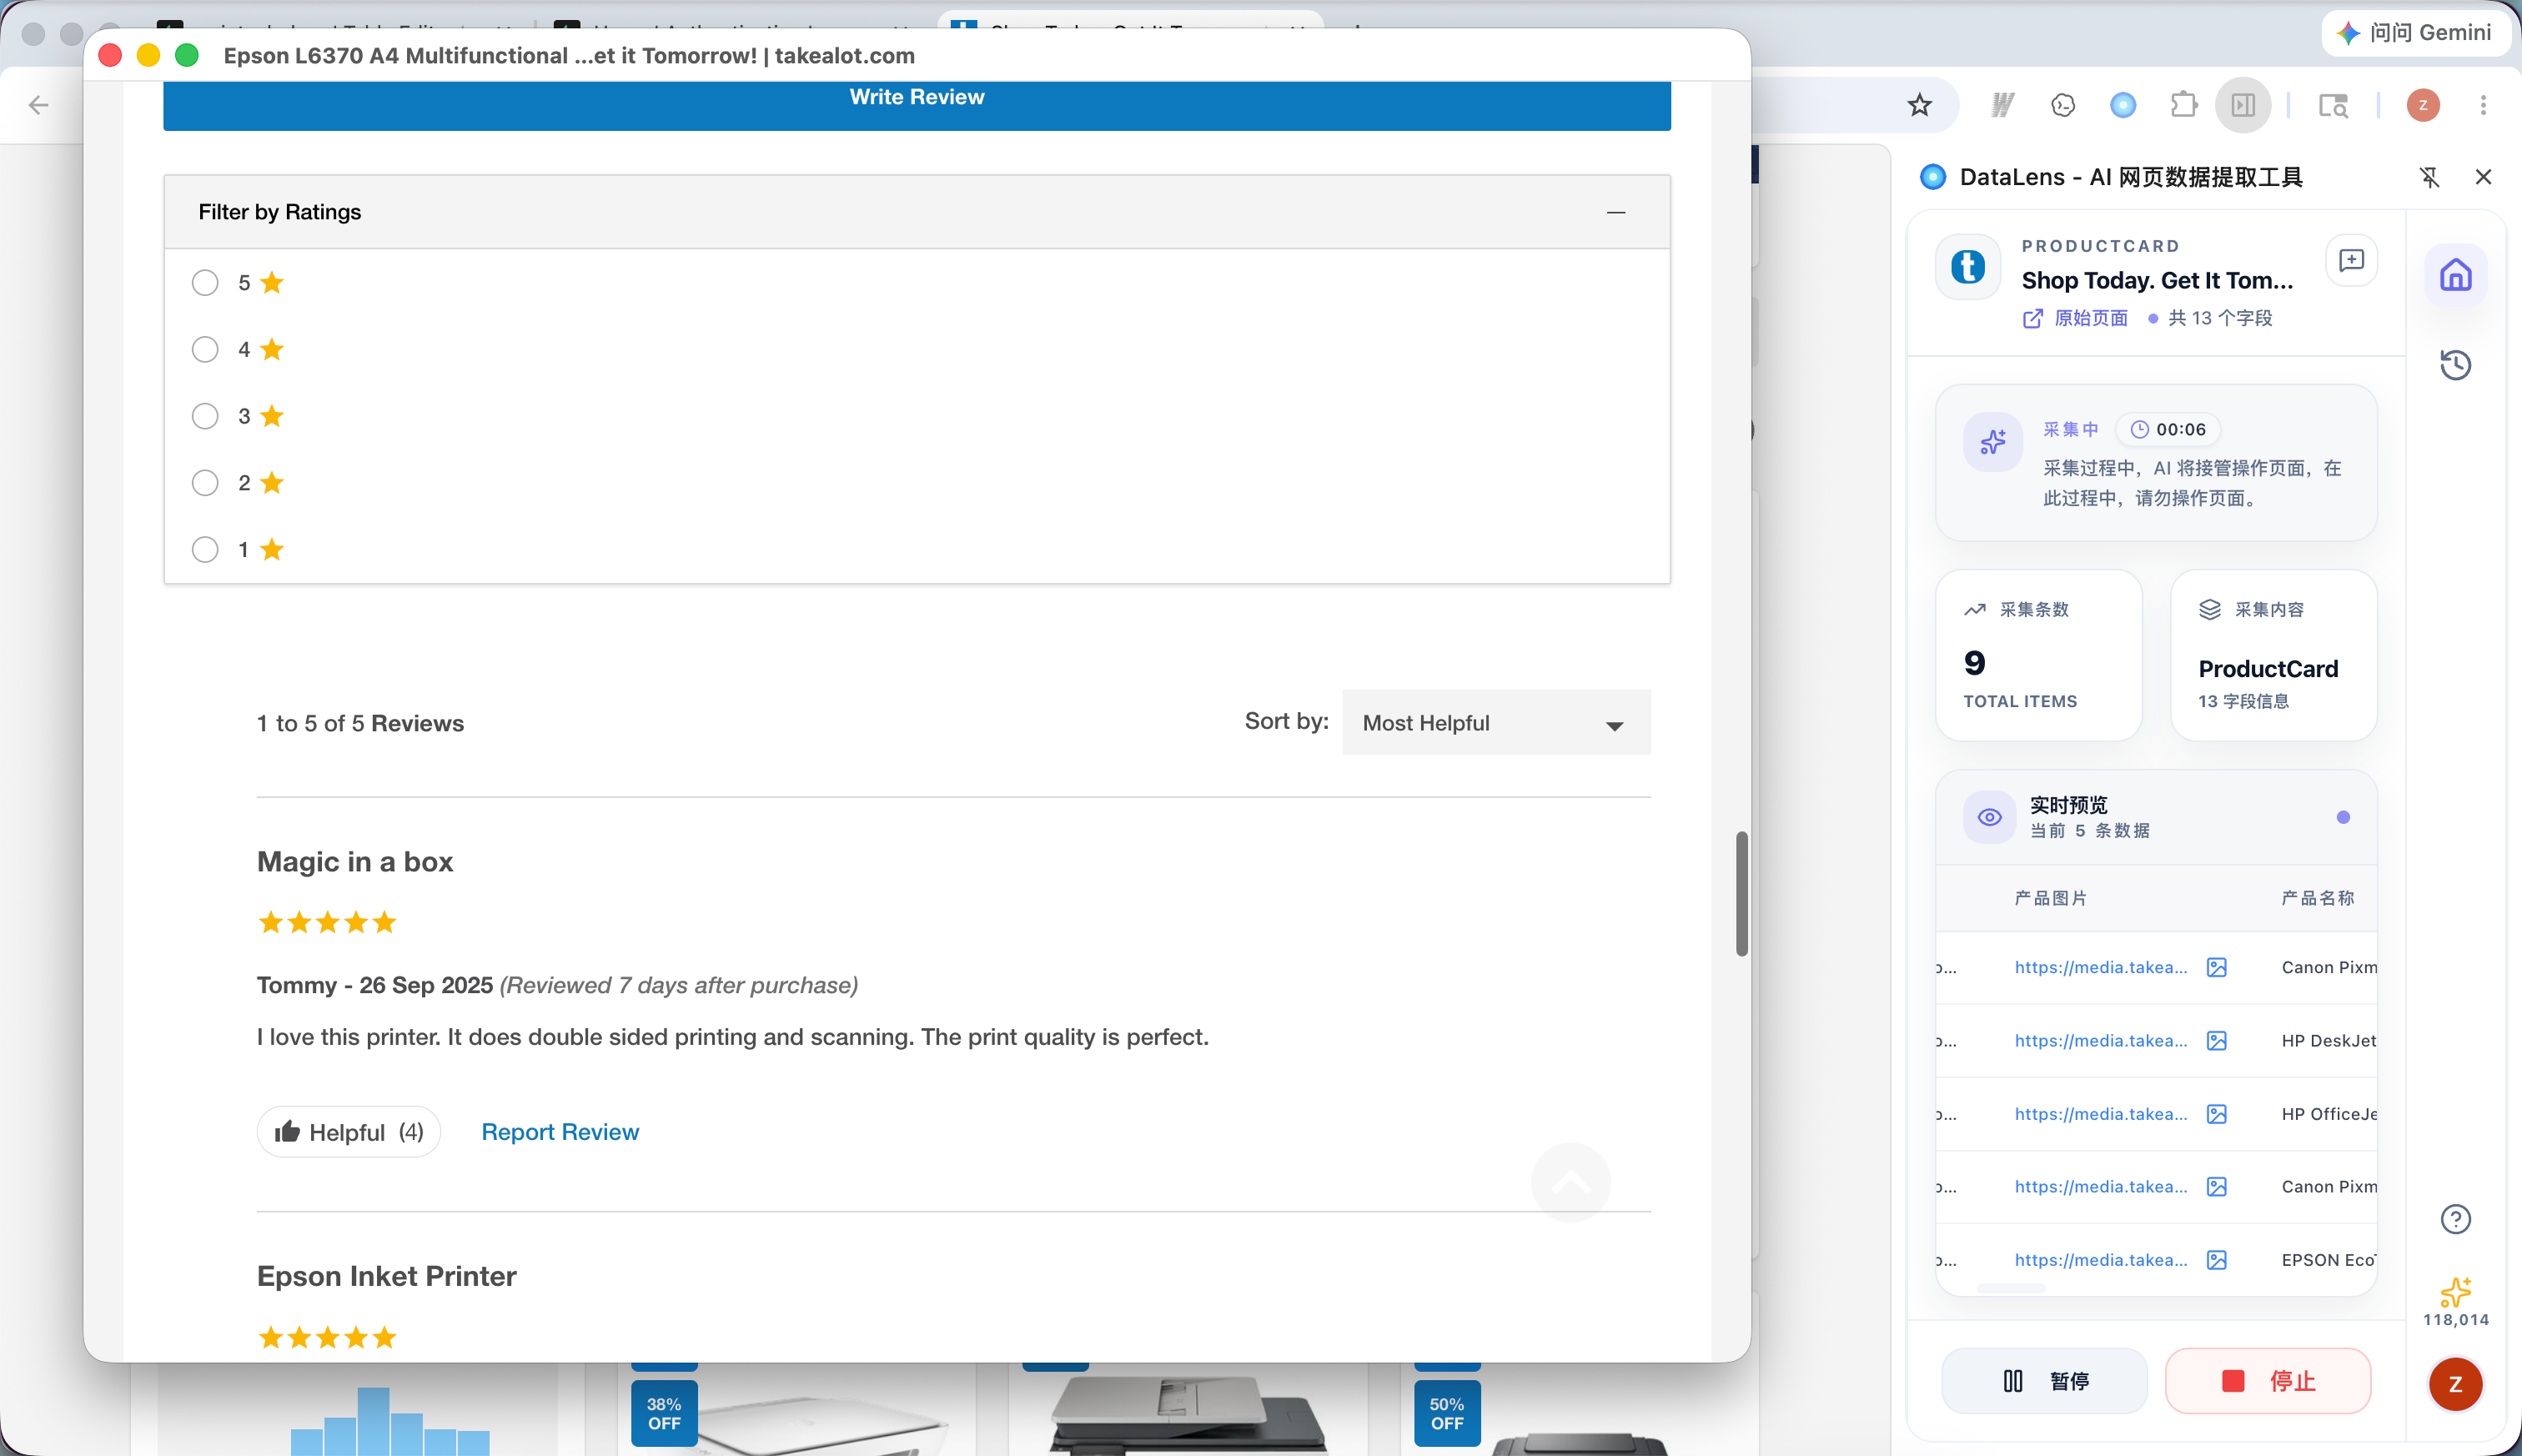
Task: Toggle Chrome side panel icon
Action: point(2243,105)
